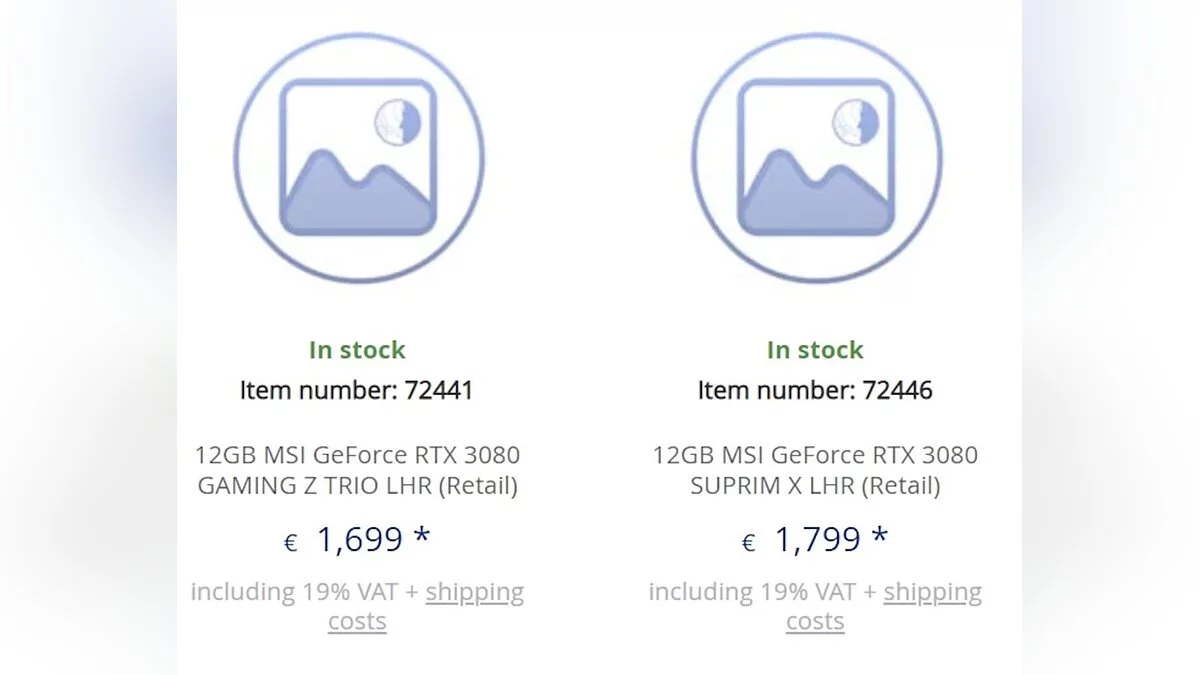This screenshot has height=675, width=1200.
Task: Click the asterisk after the 1,799 price
Action: pyautogui.click(x=880, y=537)
